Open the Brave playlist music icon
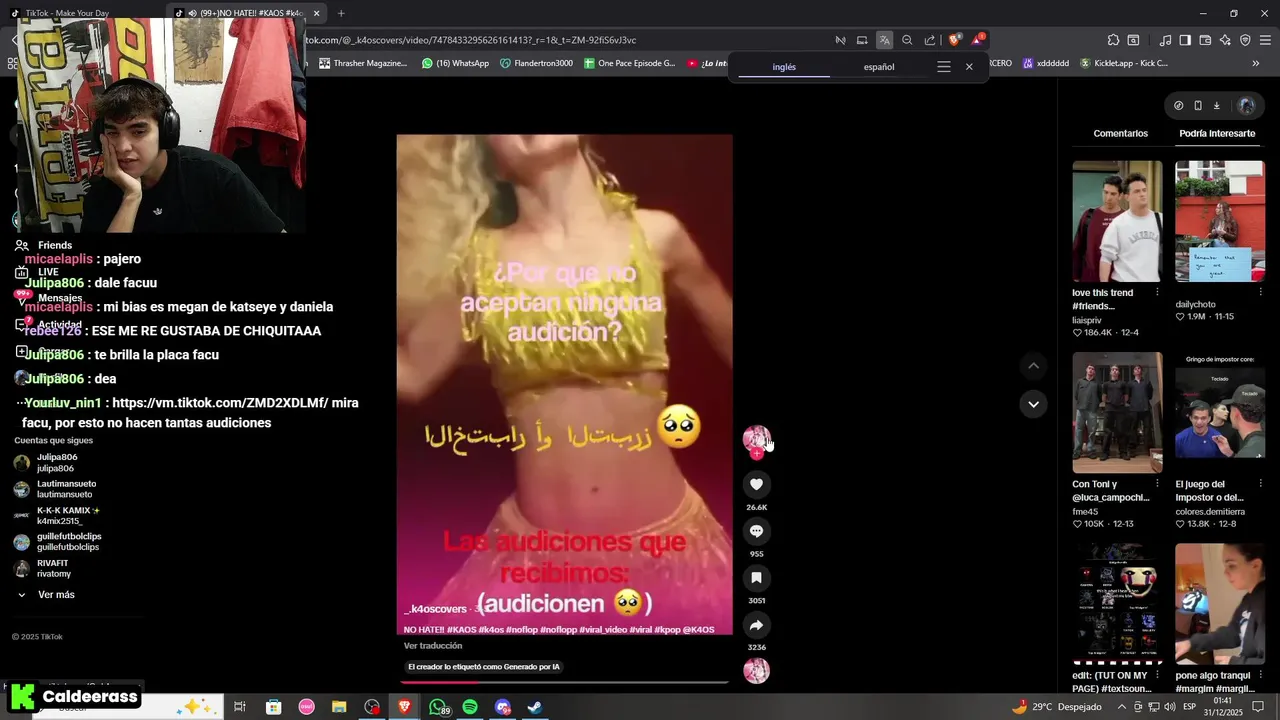Image resolution: width=1280 pixels, height=720 pixels. (1165, 40)
